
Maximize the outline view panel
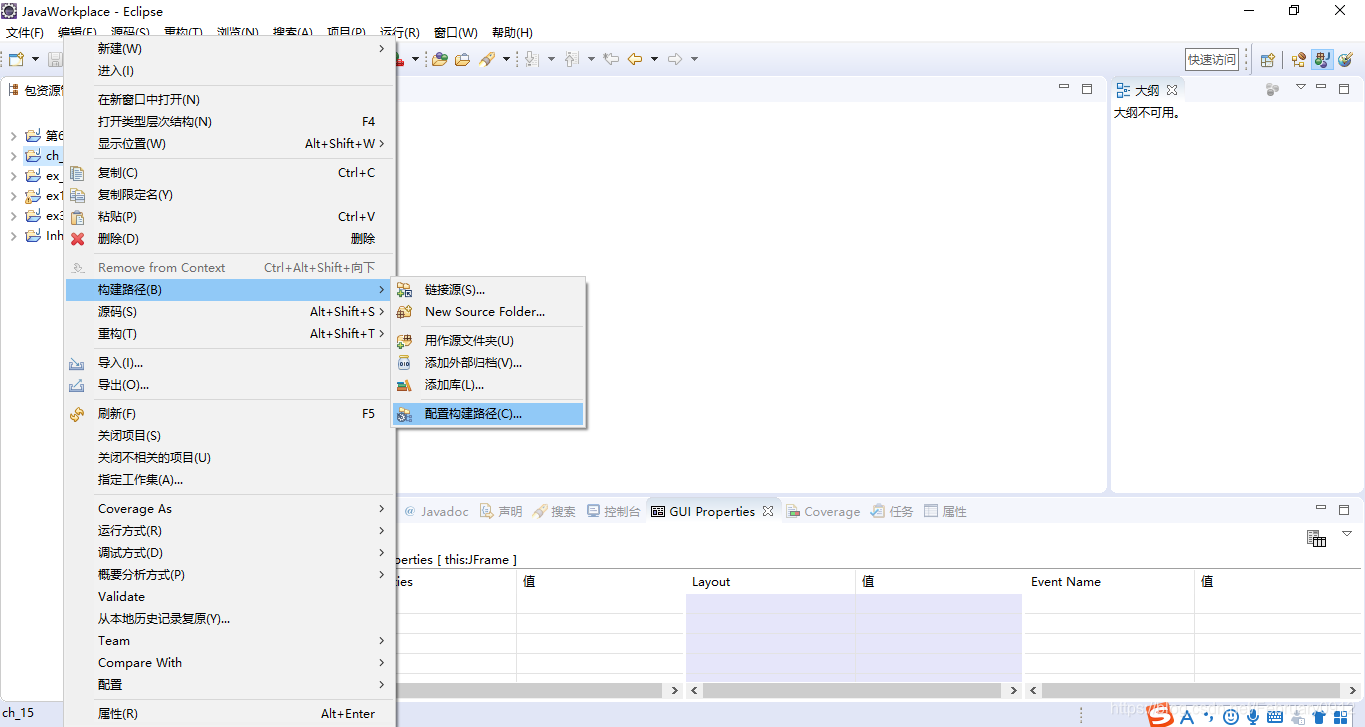tap(1344, 88)
